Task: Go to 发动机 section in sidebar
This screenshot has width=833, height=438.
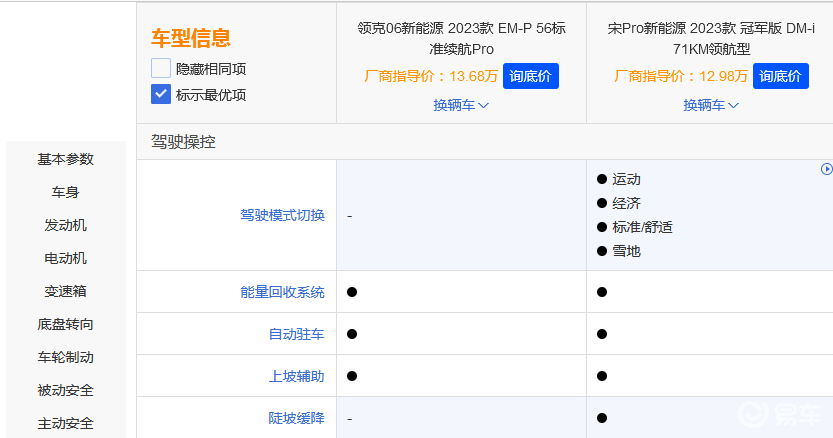Action: coord(65,225)
